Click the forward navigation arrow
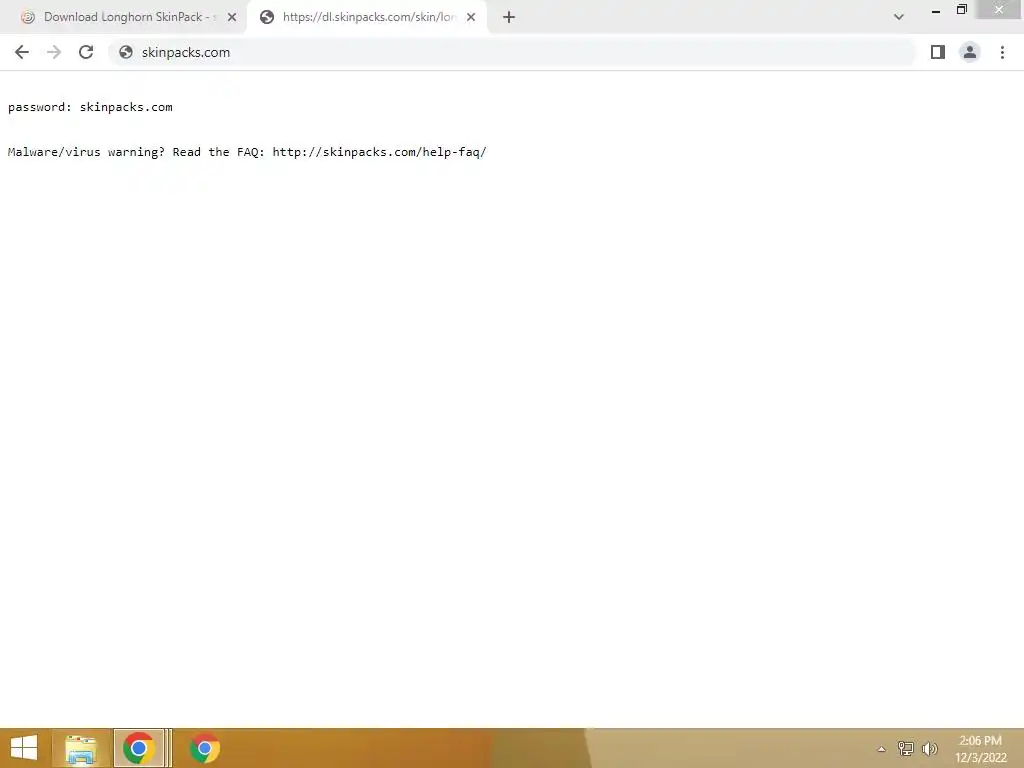 (54, 52)
